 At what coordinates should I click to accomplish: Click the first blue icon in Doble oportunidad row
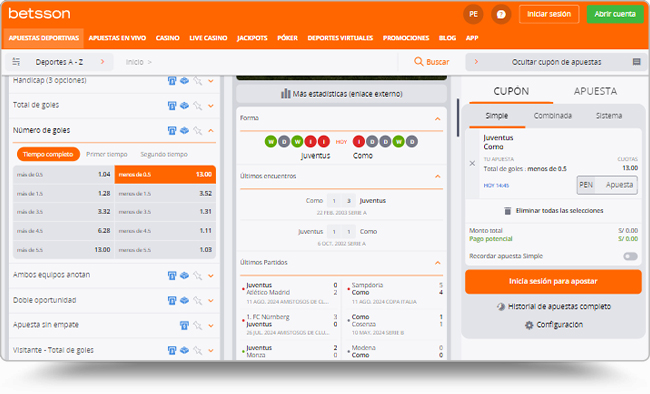point(172,300)
